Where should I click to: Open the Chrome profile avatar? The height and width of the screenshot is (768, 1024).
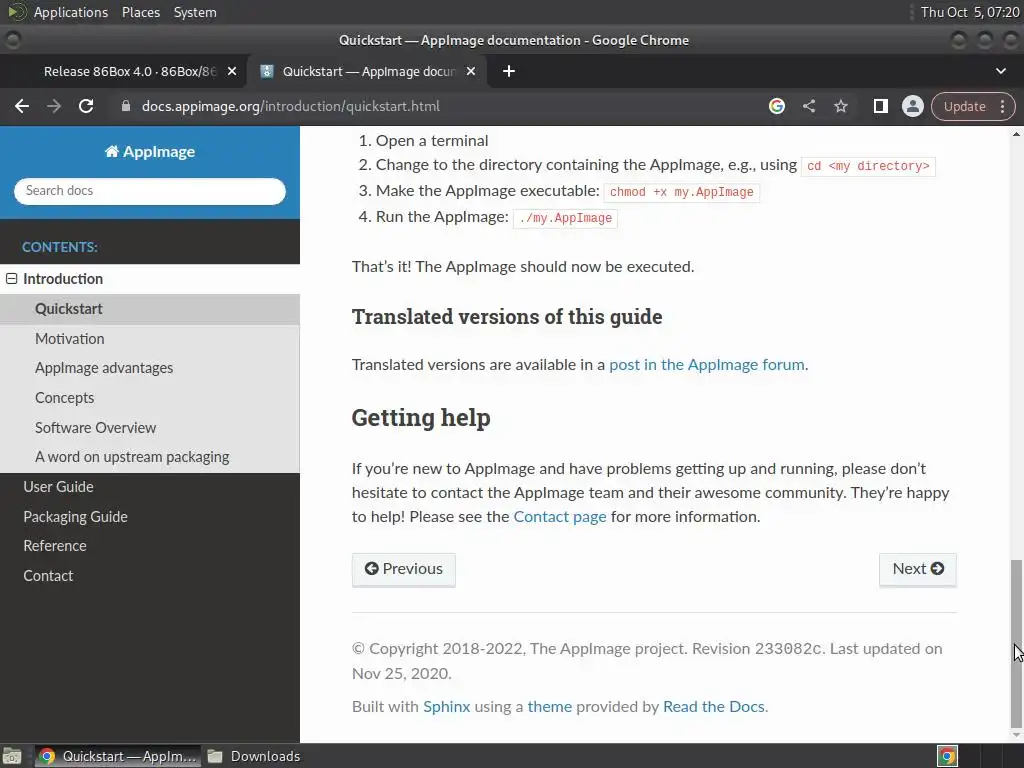point(912,106)
